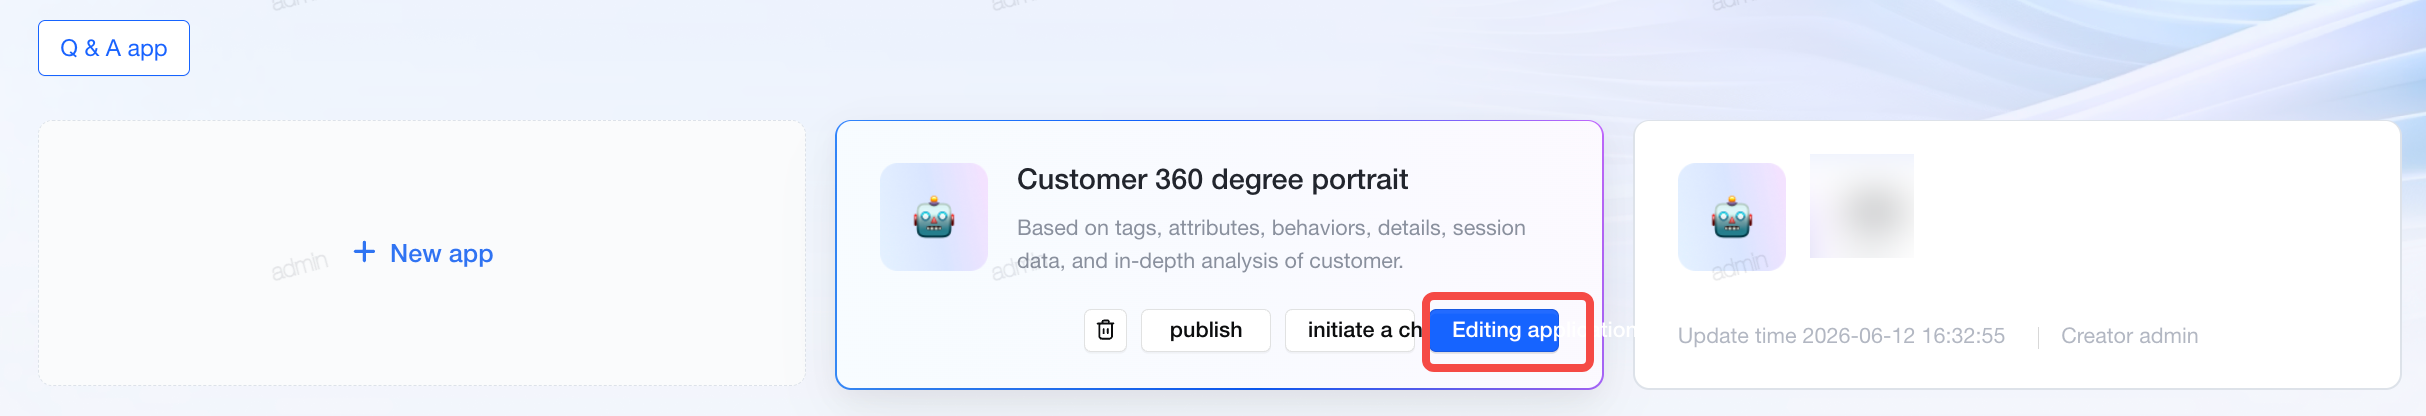The width and height of the screenshot is (2426, 416).
Task: Select the blurred name thumbnail on second card
Action: click(1862, 206)
